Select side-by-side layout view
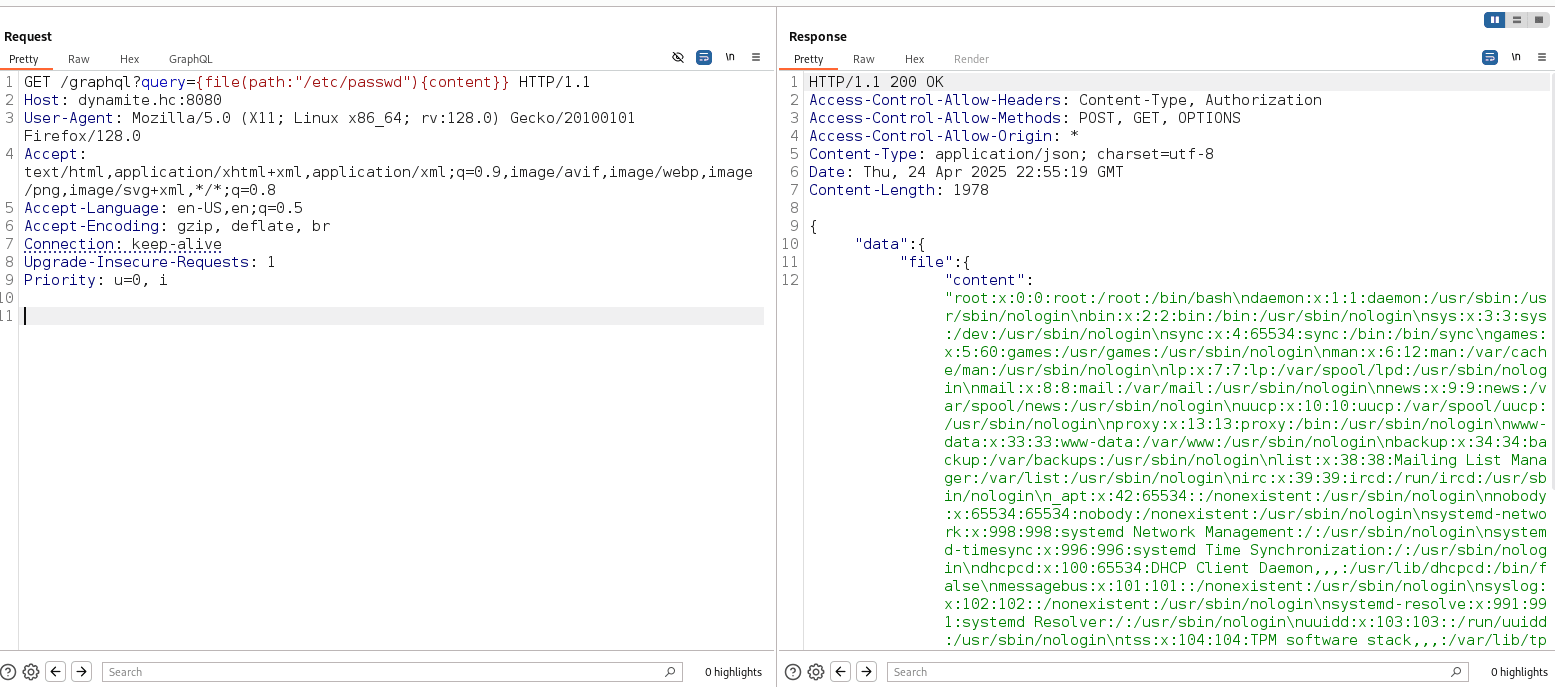1555x687 pixels. click(x=1495, y=20)
